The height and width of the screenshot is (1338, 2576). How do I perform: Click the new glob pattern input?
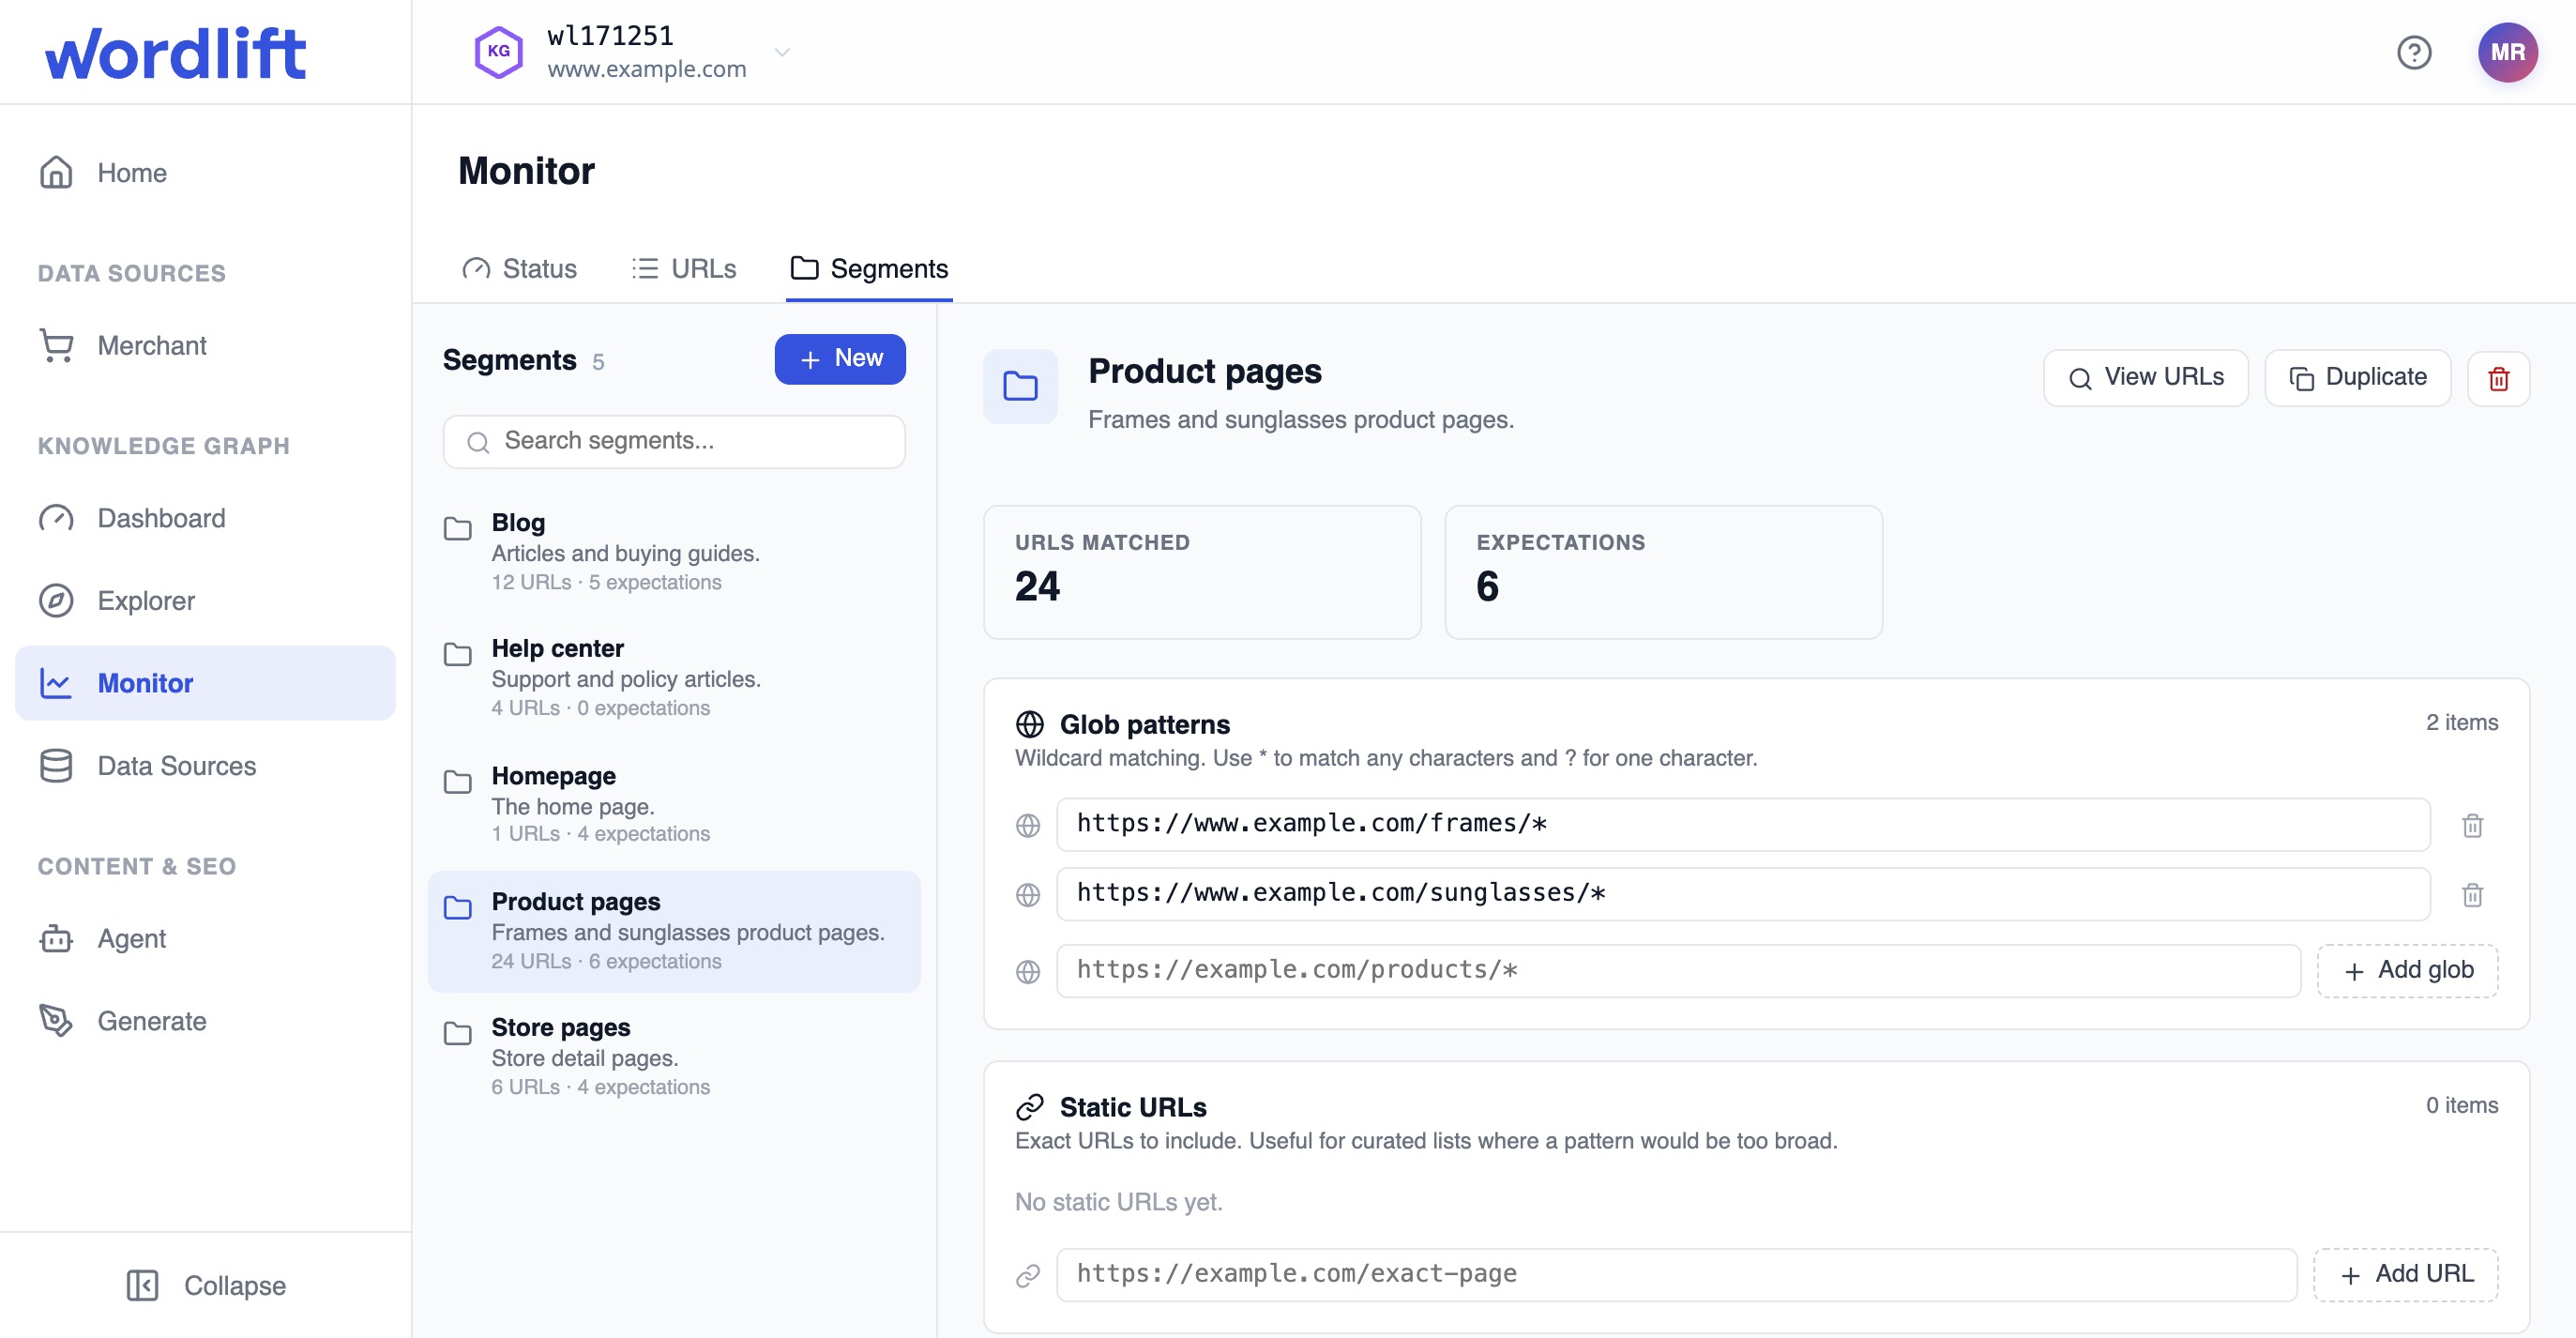click(x=1678, y=970)
